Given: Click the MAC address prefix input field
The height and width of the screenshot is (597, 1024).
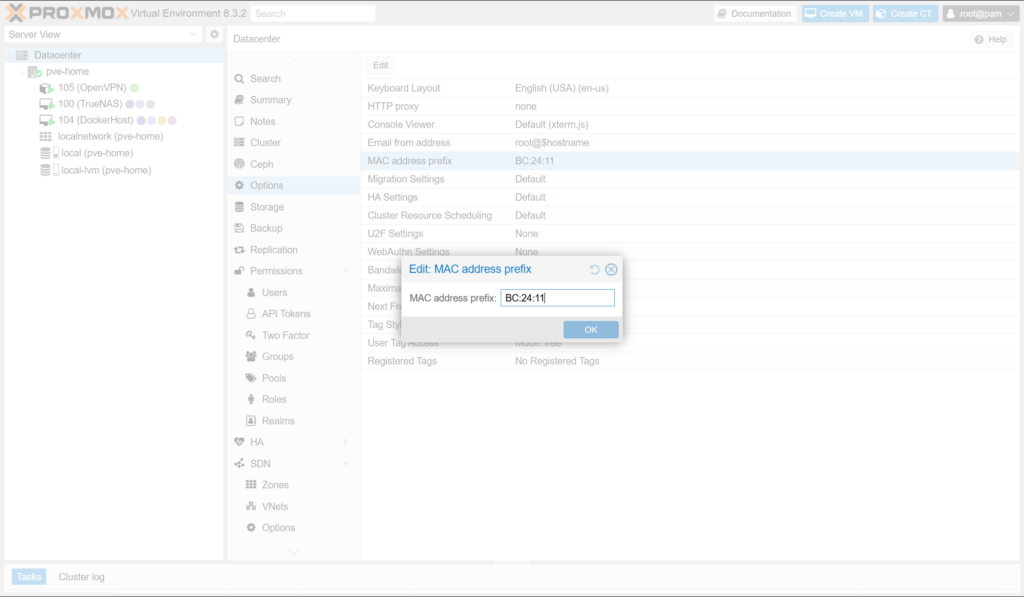Looking at the screenshot, I should point(557,298).
